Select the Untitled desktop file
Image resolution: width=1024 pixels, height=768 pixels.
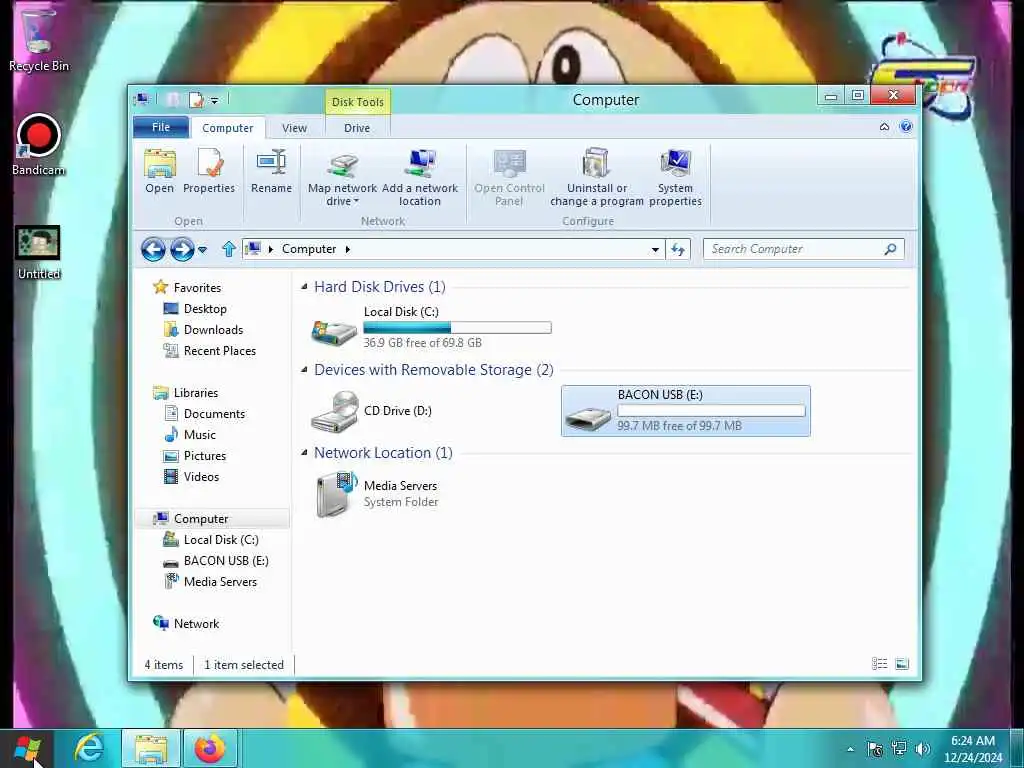pos(39,253)
